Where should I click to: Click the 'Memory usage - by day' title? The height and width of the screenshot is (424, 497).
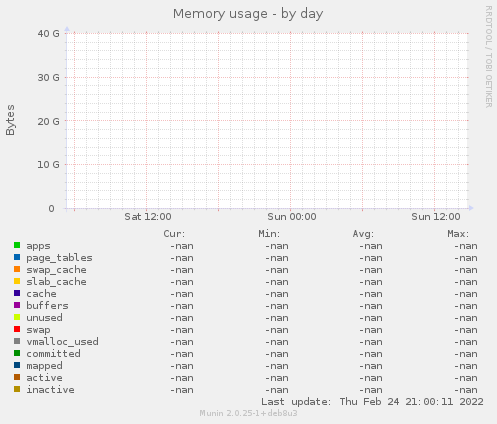[x=248, y=14]
